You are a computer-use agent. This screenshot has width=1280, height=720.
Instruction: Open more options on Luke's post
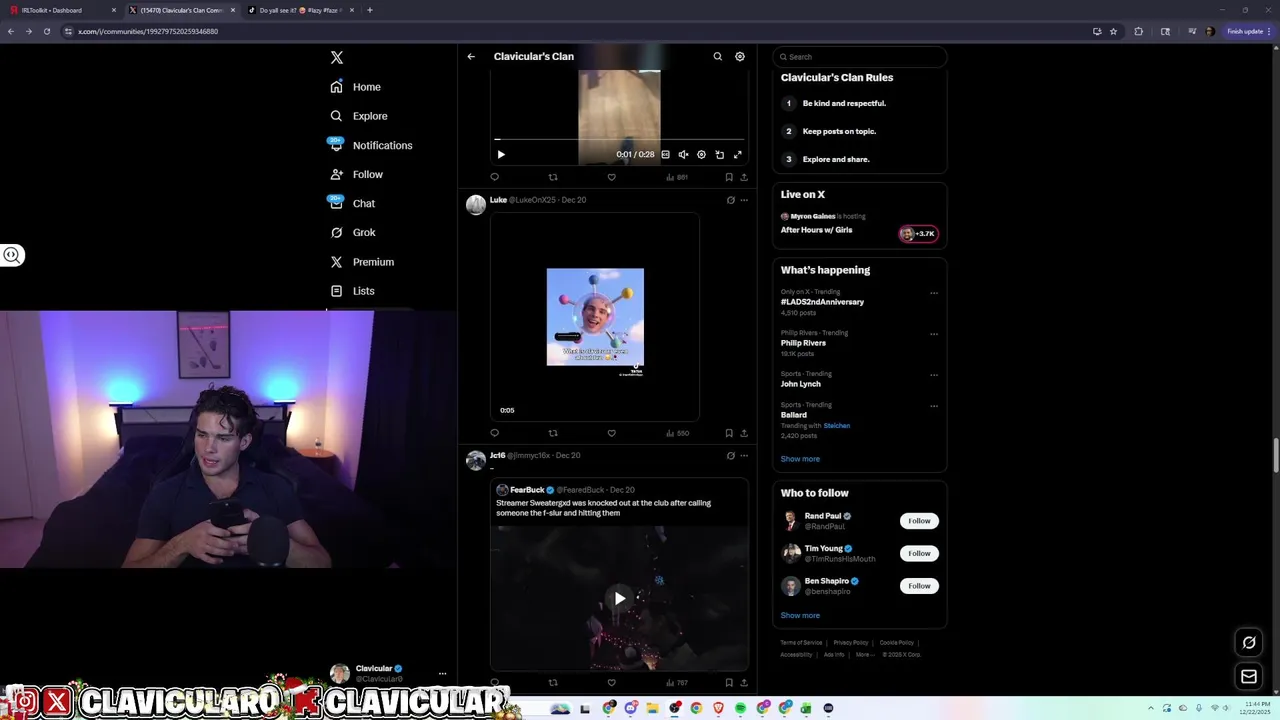tap(744, 200)
